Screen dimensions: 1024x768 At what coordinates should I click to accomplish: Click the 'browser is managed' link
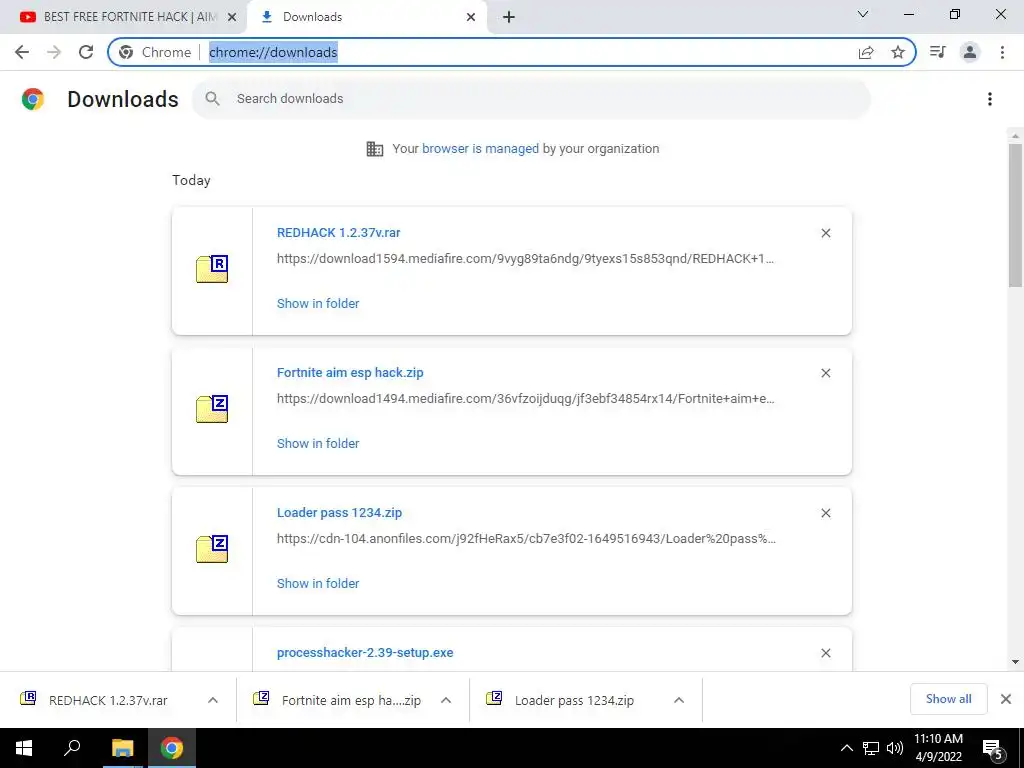[x=480, y=148]
